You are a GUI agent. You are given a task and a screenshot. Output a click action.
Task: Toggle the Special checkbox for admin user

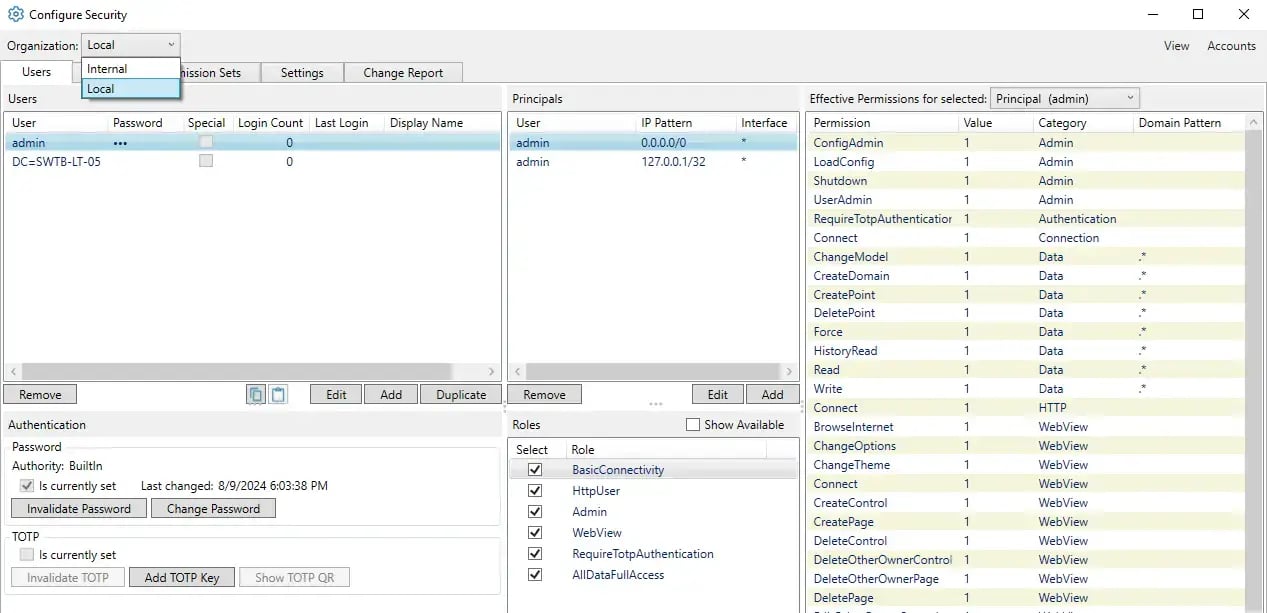[x=206, y=142]
